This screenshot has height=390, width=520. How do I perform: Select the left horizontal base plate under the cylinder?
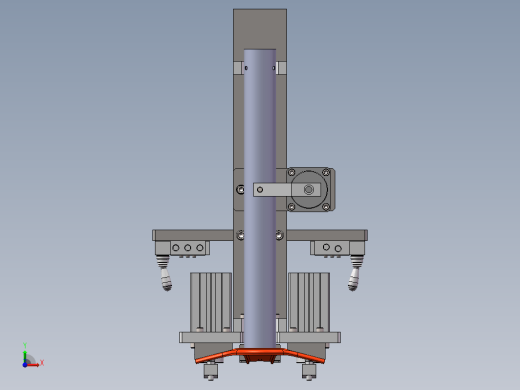pyautogui.click(x=211, y=337)
